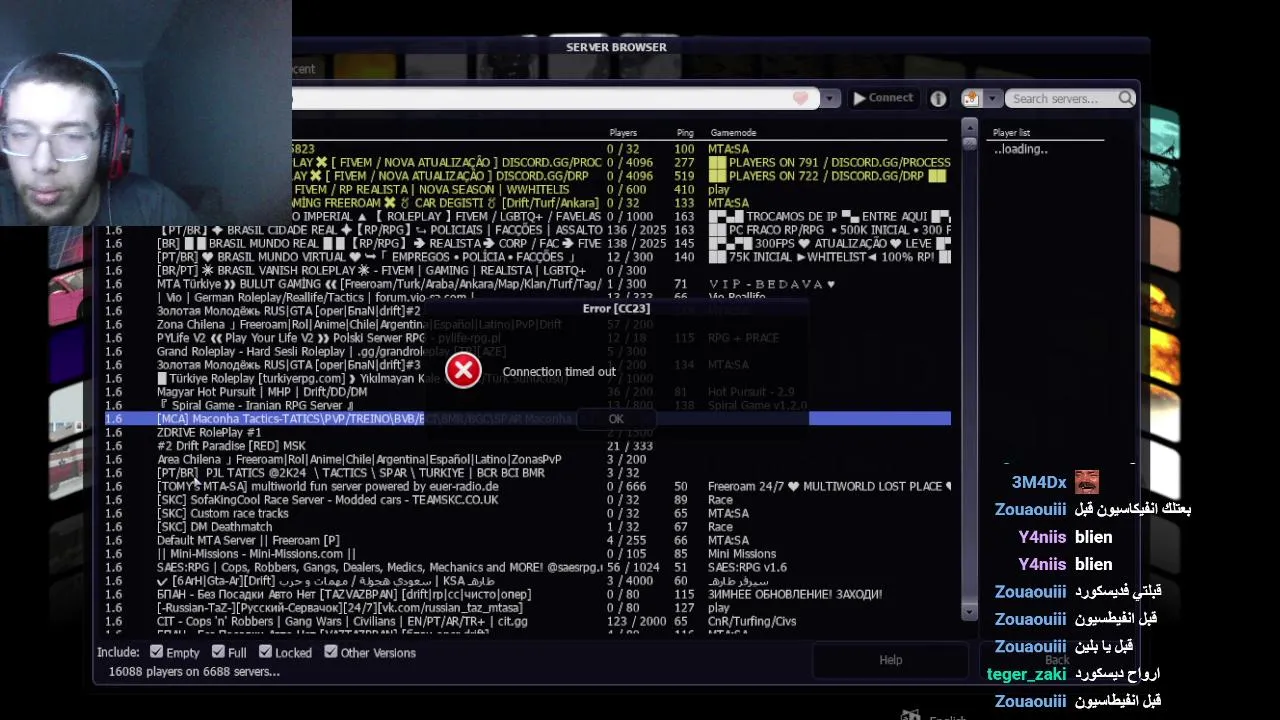Select the CIT - Cops 'n' Robbers server row
1280x720 pixels.
click(528, 621)
